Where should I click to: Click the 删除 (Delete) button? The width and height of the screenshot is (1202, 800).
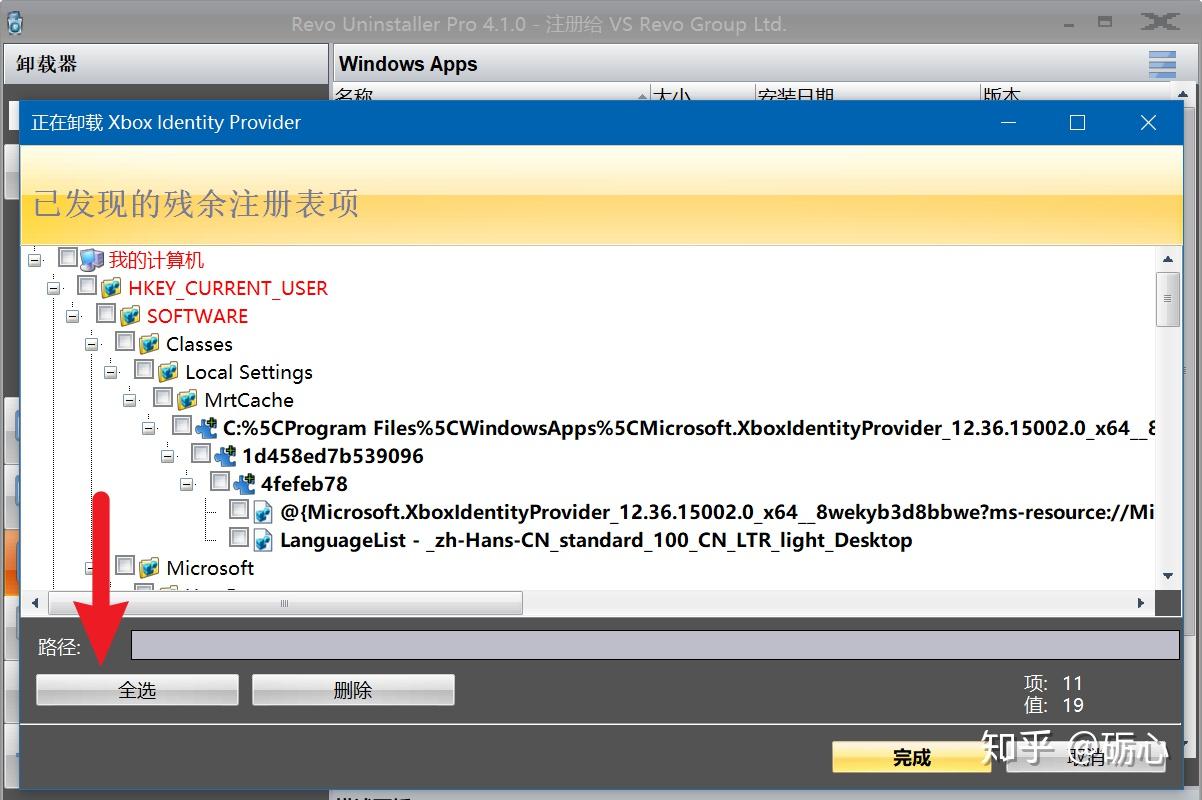[353, 690]
